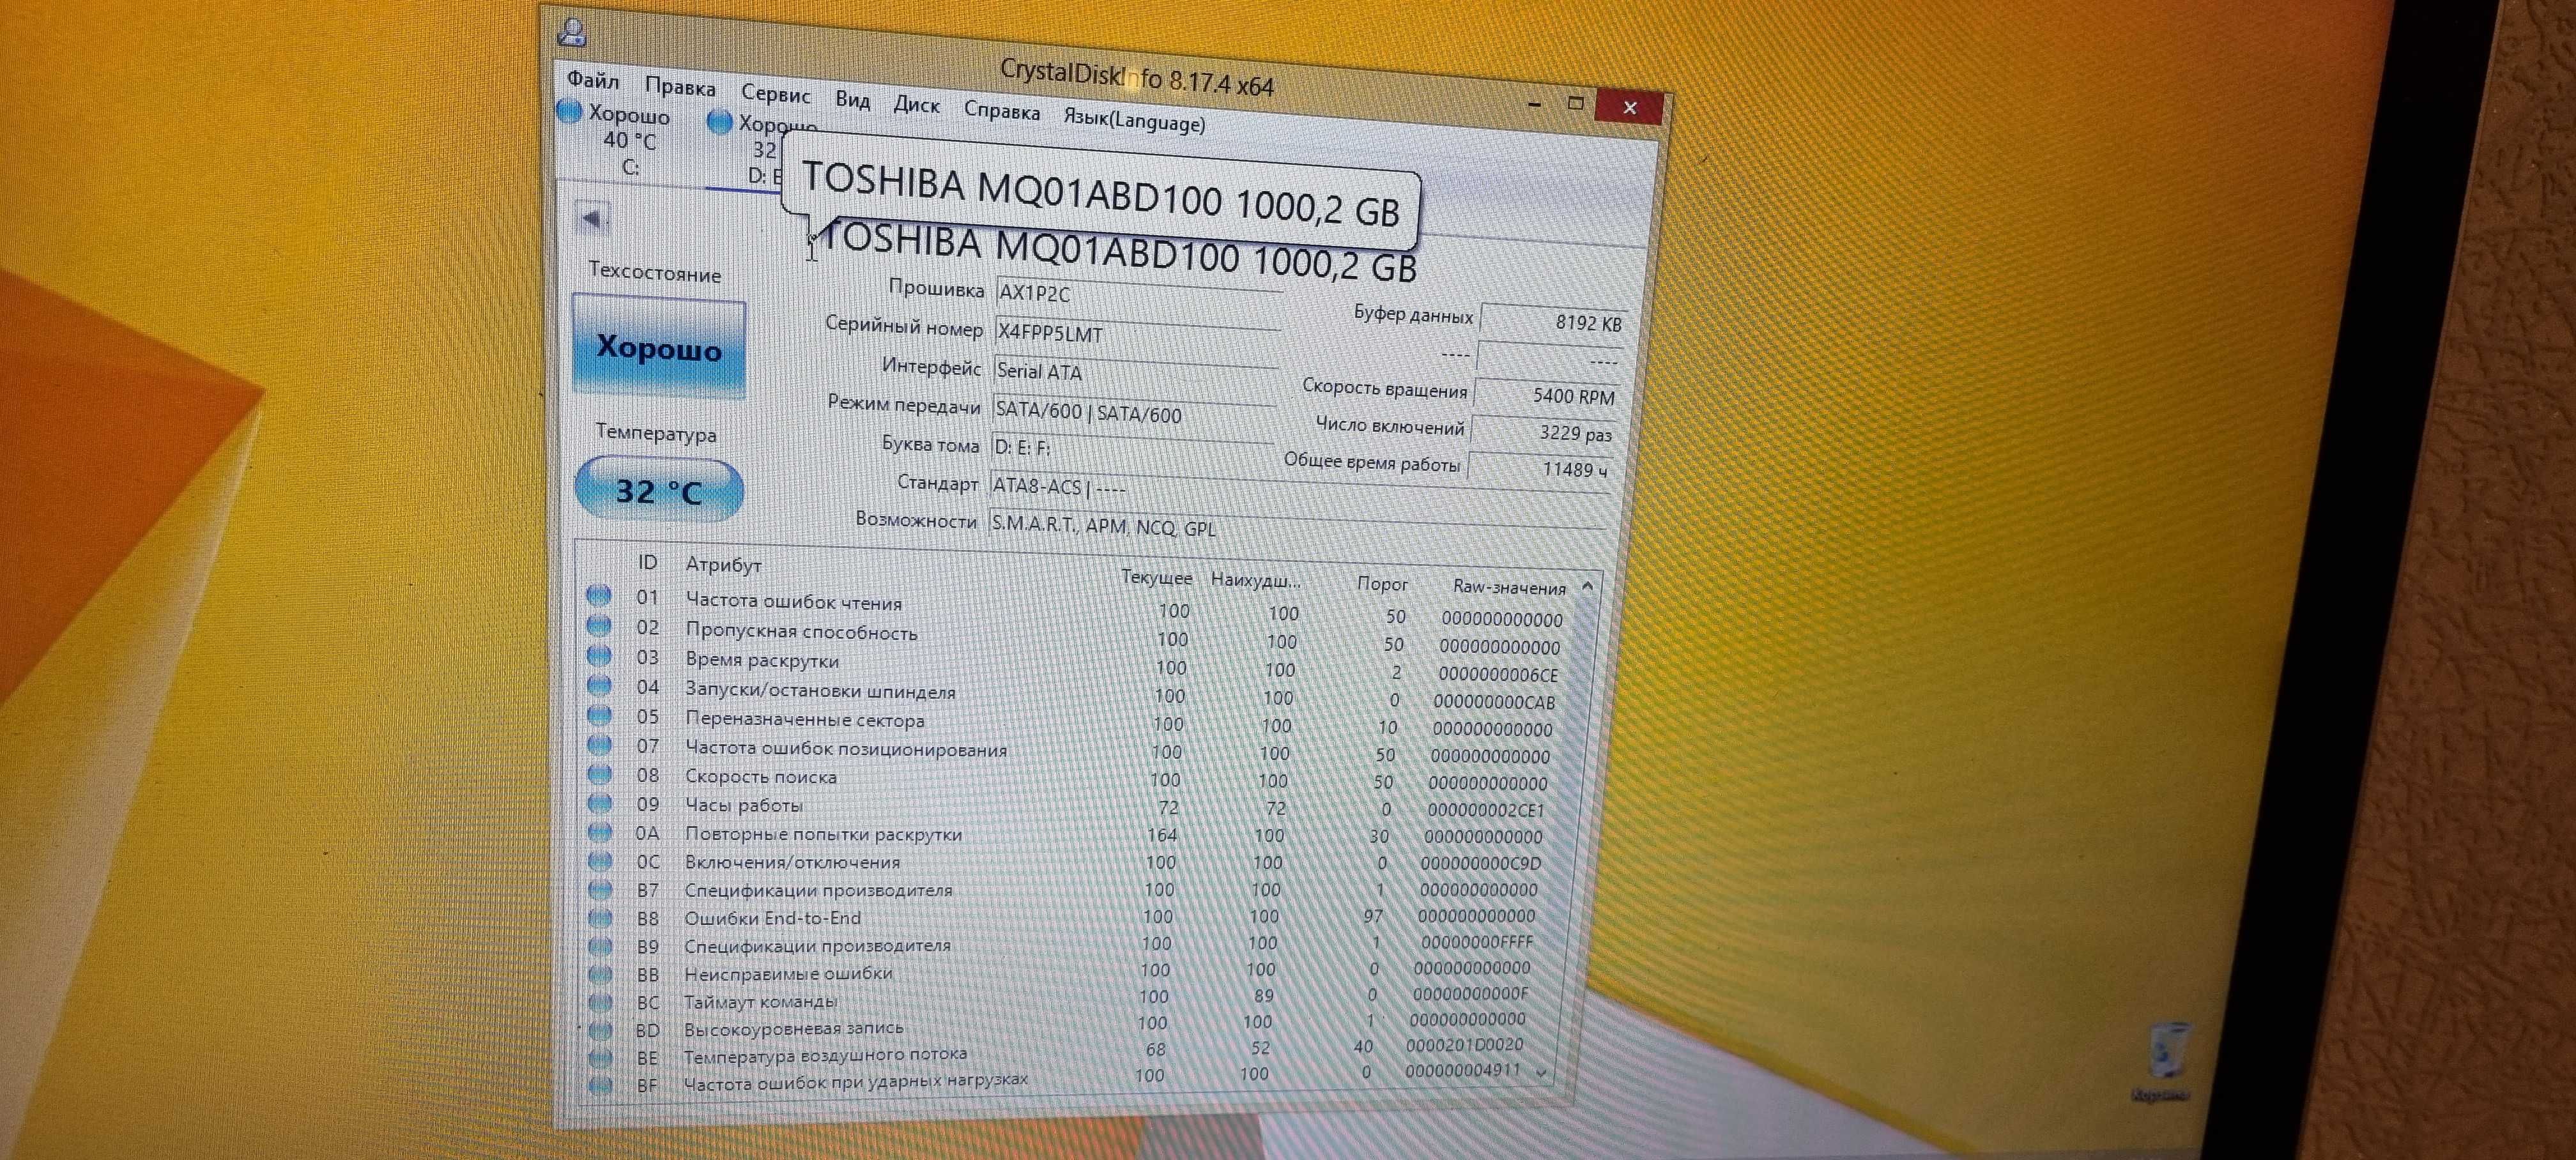This screenshot has width=2576, height=1160.
Task: Click the status icon for attribute 01
Action: (x=598, y=596)
